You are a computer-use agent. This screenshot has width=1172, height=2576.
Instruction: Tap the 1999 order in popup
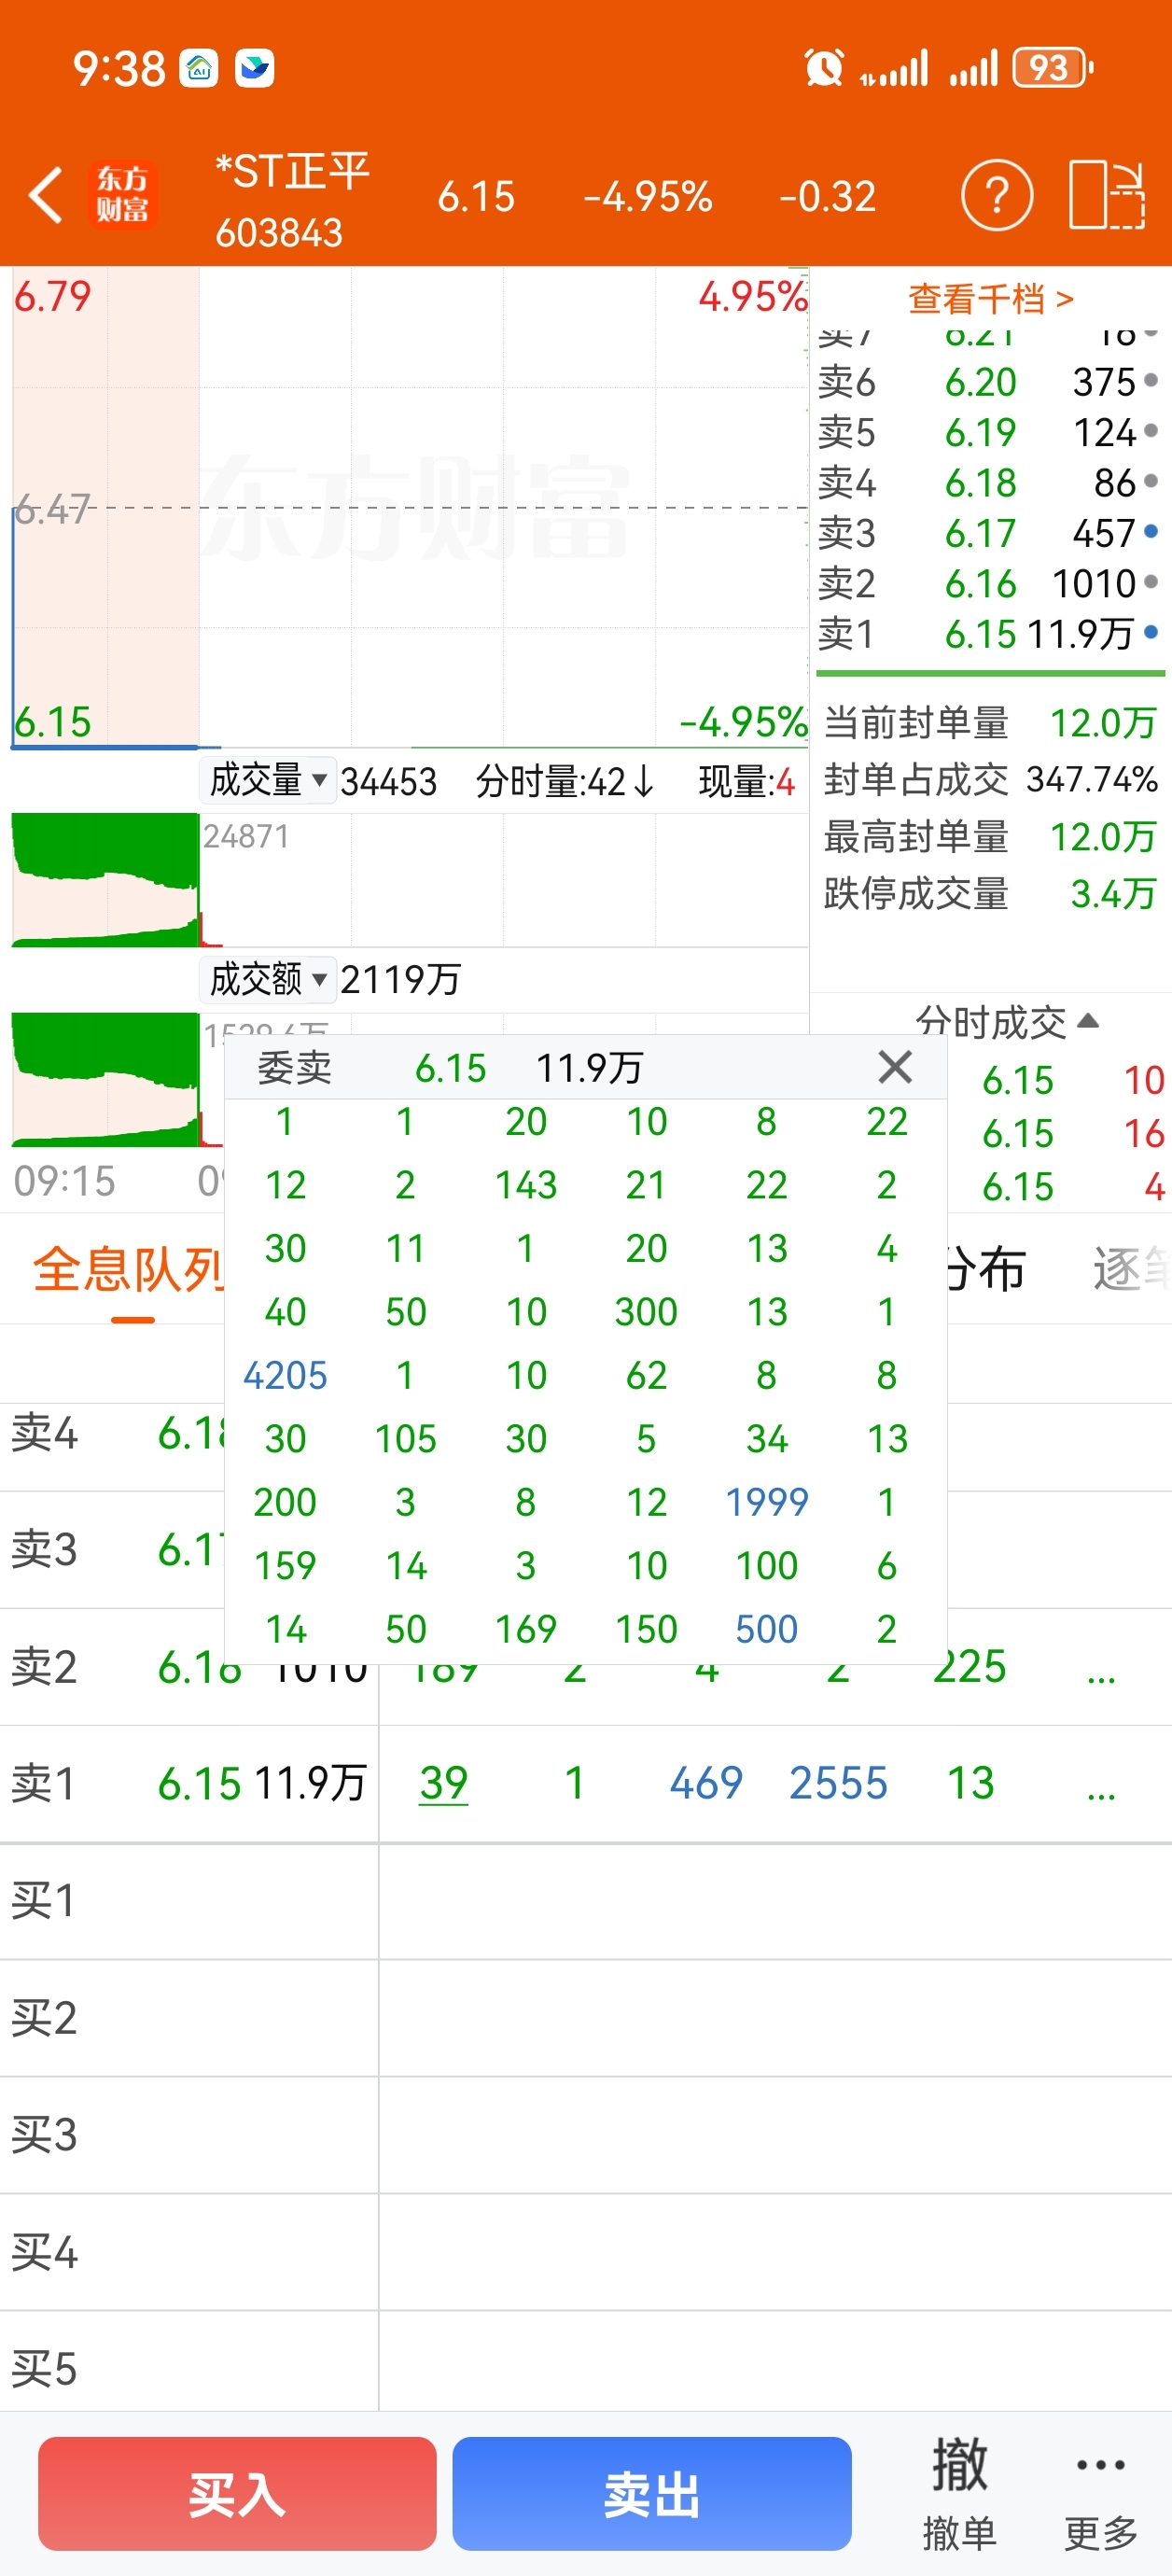click(767, 1502)
